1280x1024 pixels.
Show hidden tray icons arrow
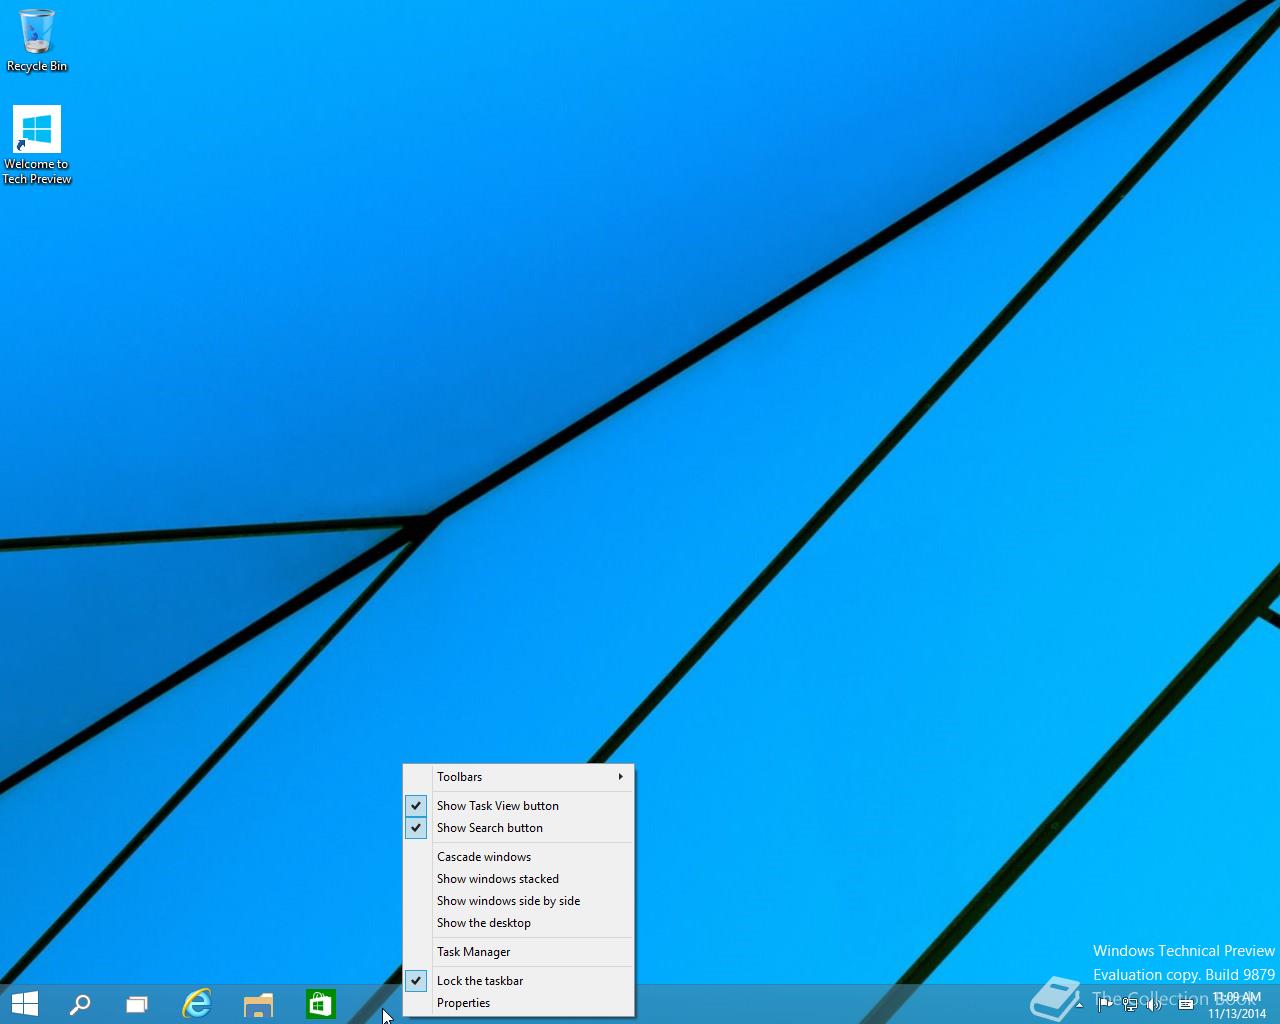pyautogui.click(x=1079, y=1004)
